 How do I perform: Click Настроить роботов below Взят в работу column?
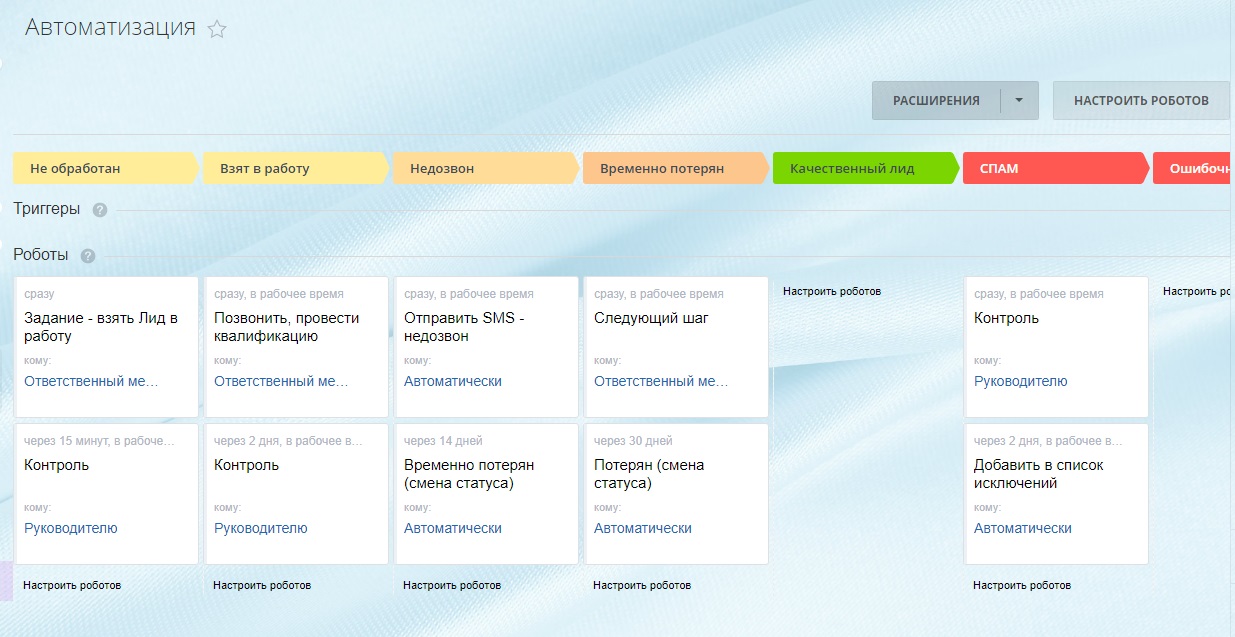point(262,585)
